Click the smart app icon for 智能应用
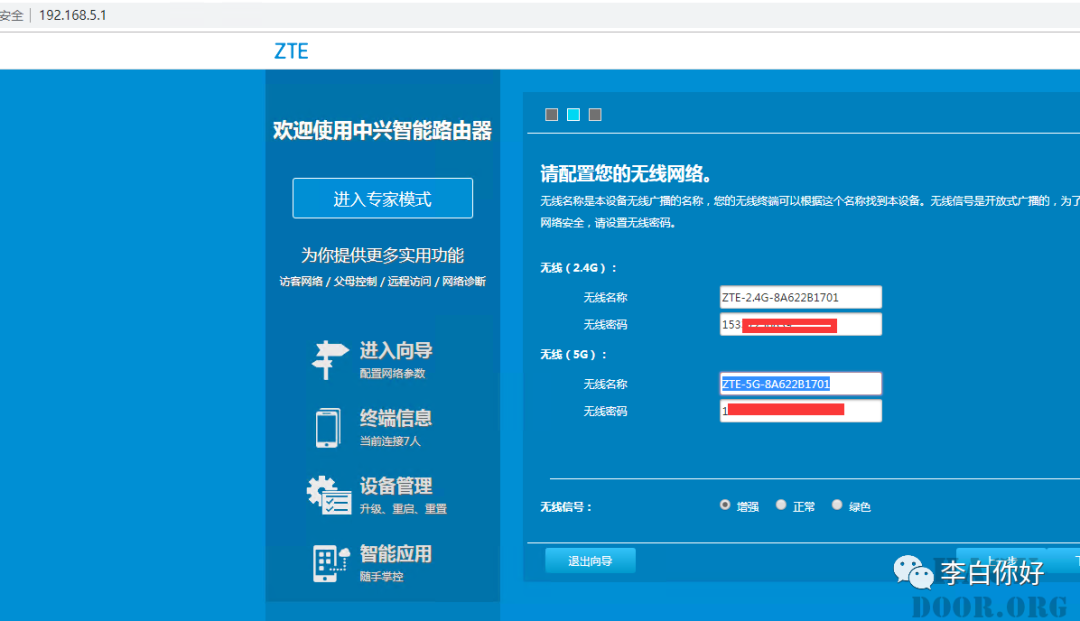The height and width of the screenshot is (621, 1080). [x=331, y=563]
